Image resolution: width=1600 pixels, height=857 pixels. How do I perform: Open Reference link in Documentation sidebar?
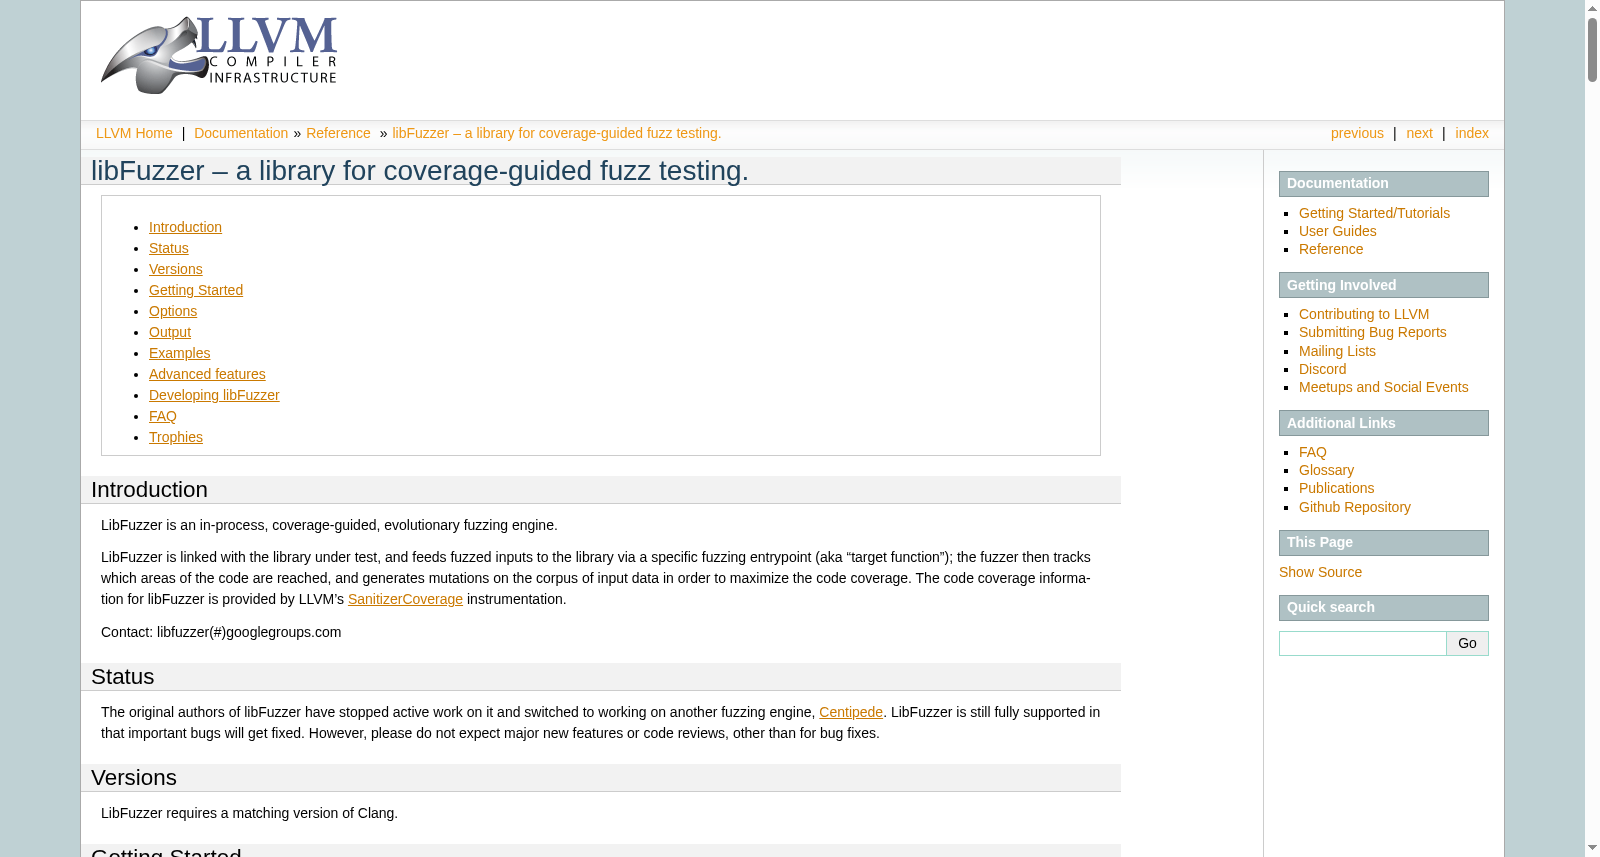tap(1331, 249)
